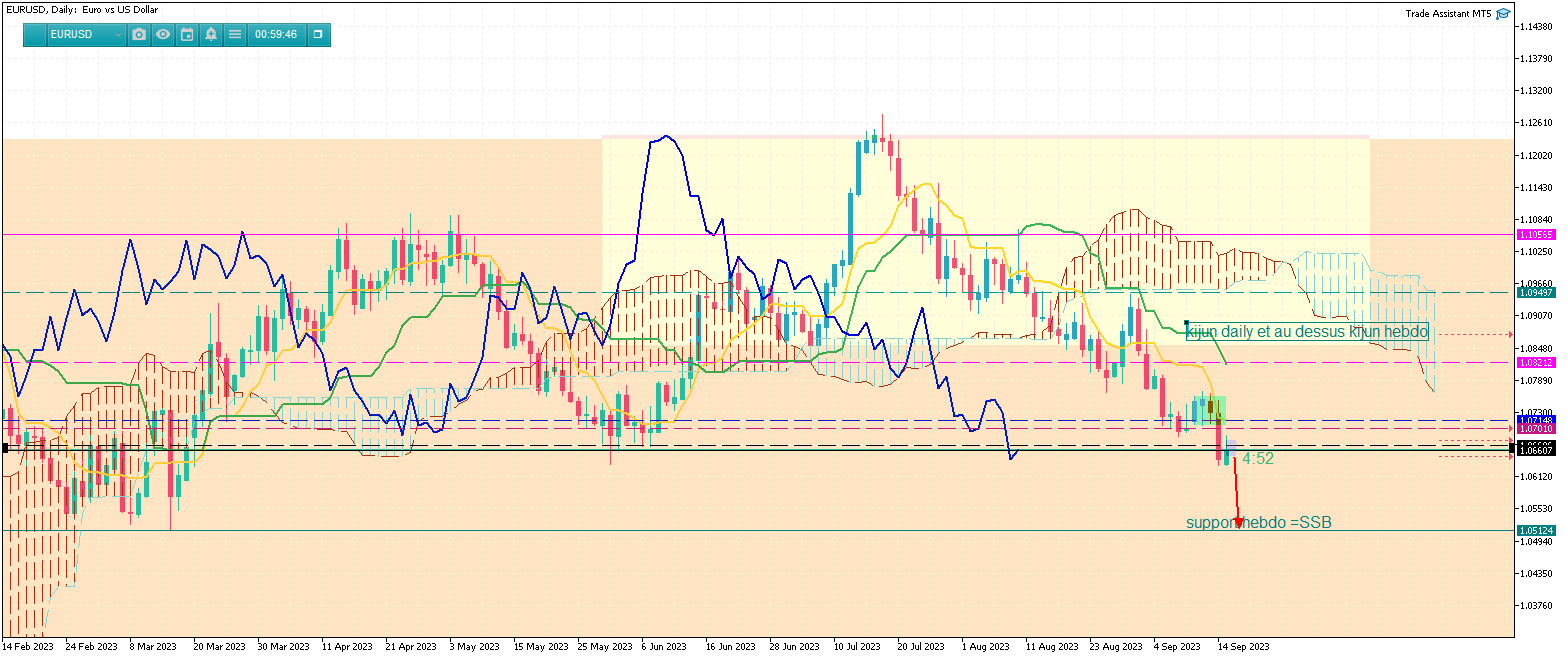Click the 3 May 2023 date label
Screen dimensions: 1567x658
473,647
